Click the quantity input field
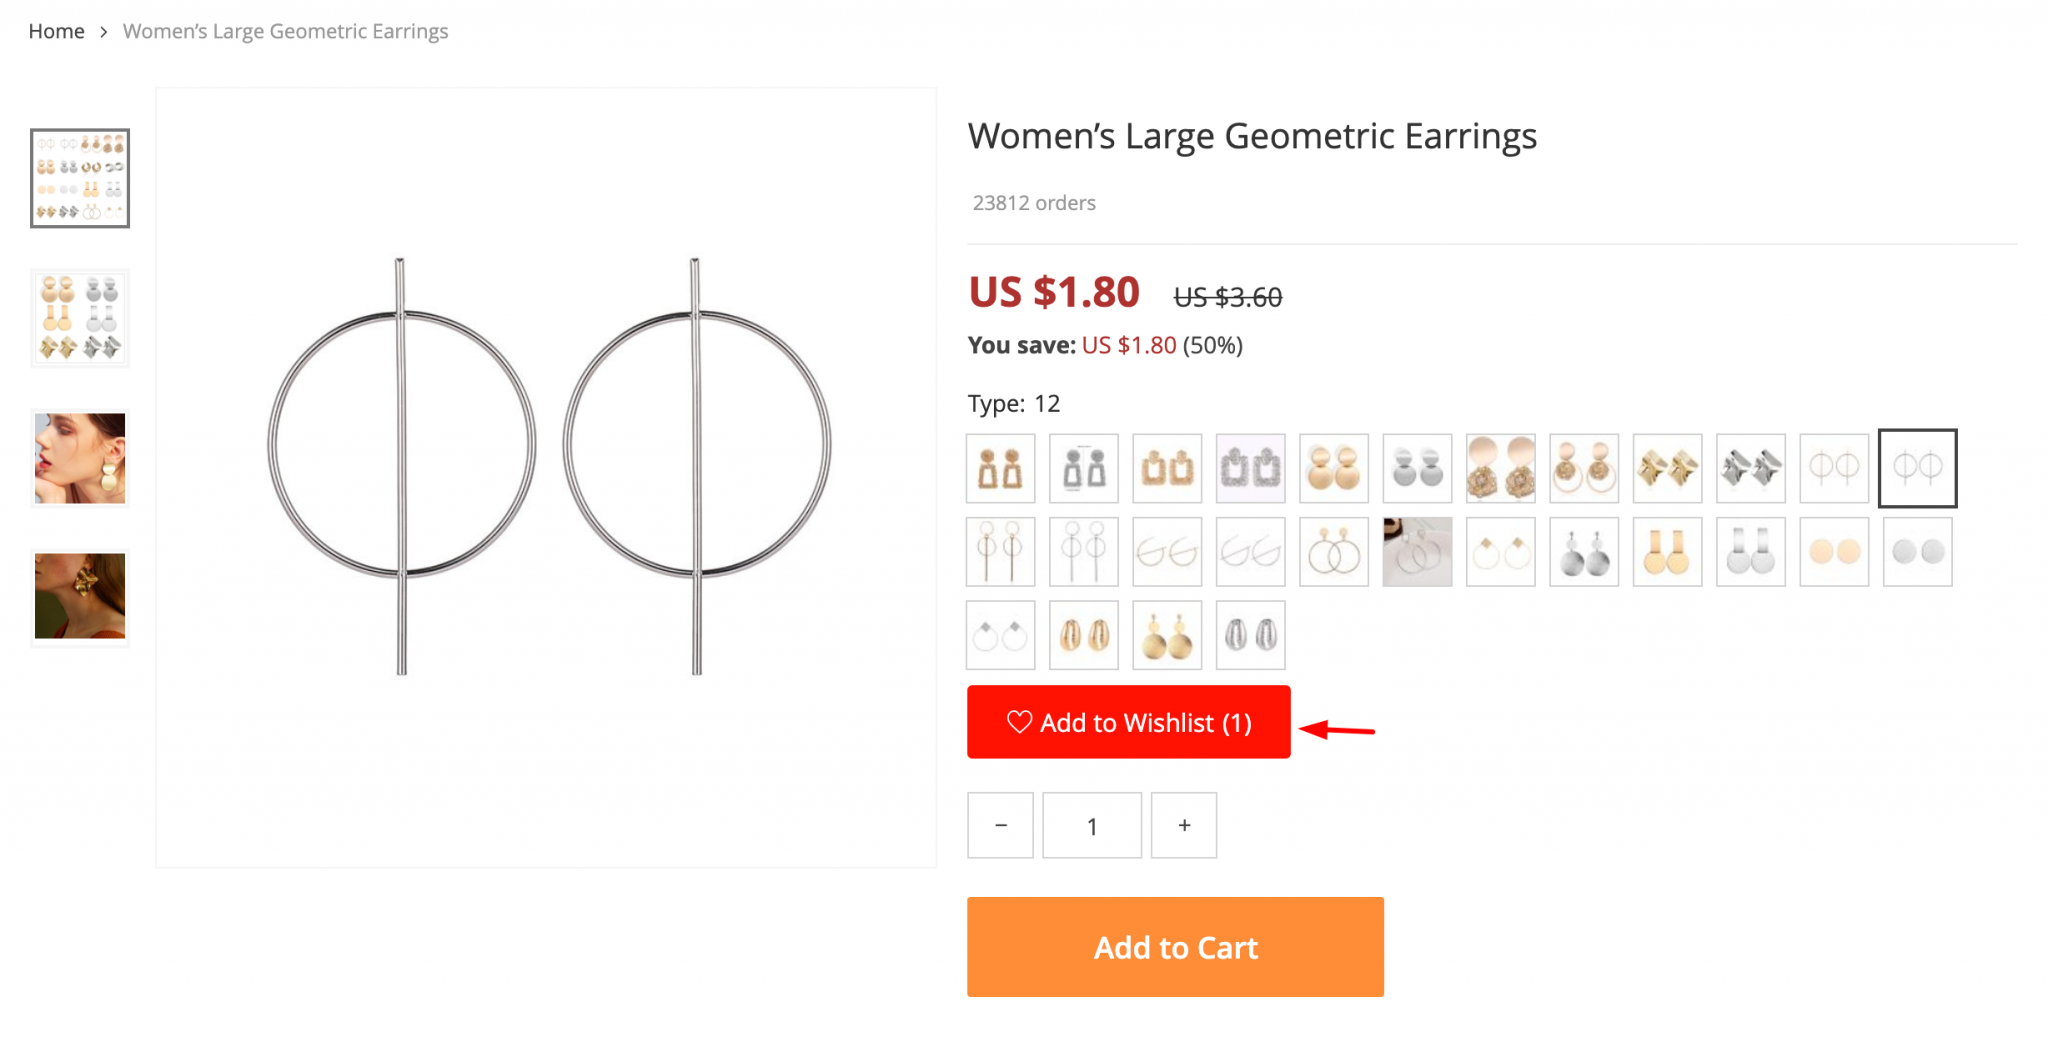Image resolution: width=2048 pixels, height=1037 pixels. tap(1092, 825)
